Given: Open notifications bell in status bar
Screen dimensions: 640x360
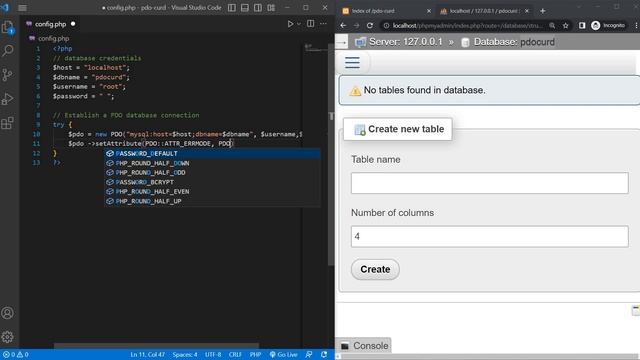Looking at the screenshot, I should [x=324, y=354].
